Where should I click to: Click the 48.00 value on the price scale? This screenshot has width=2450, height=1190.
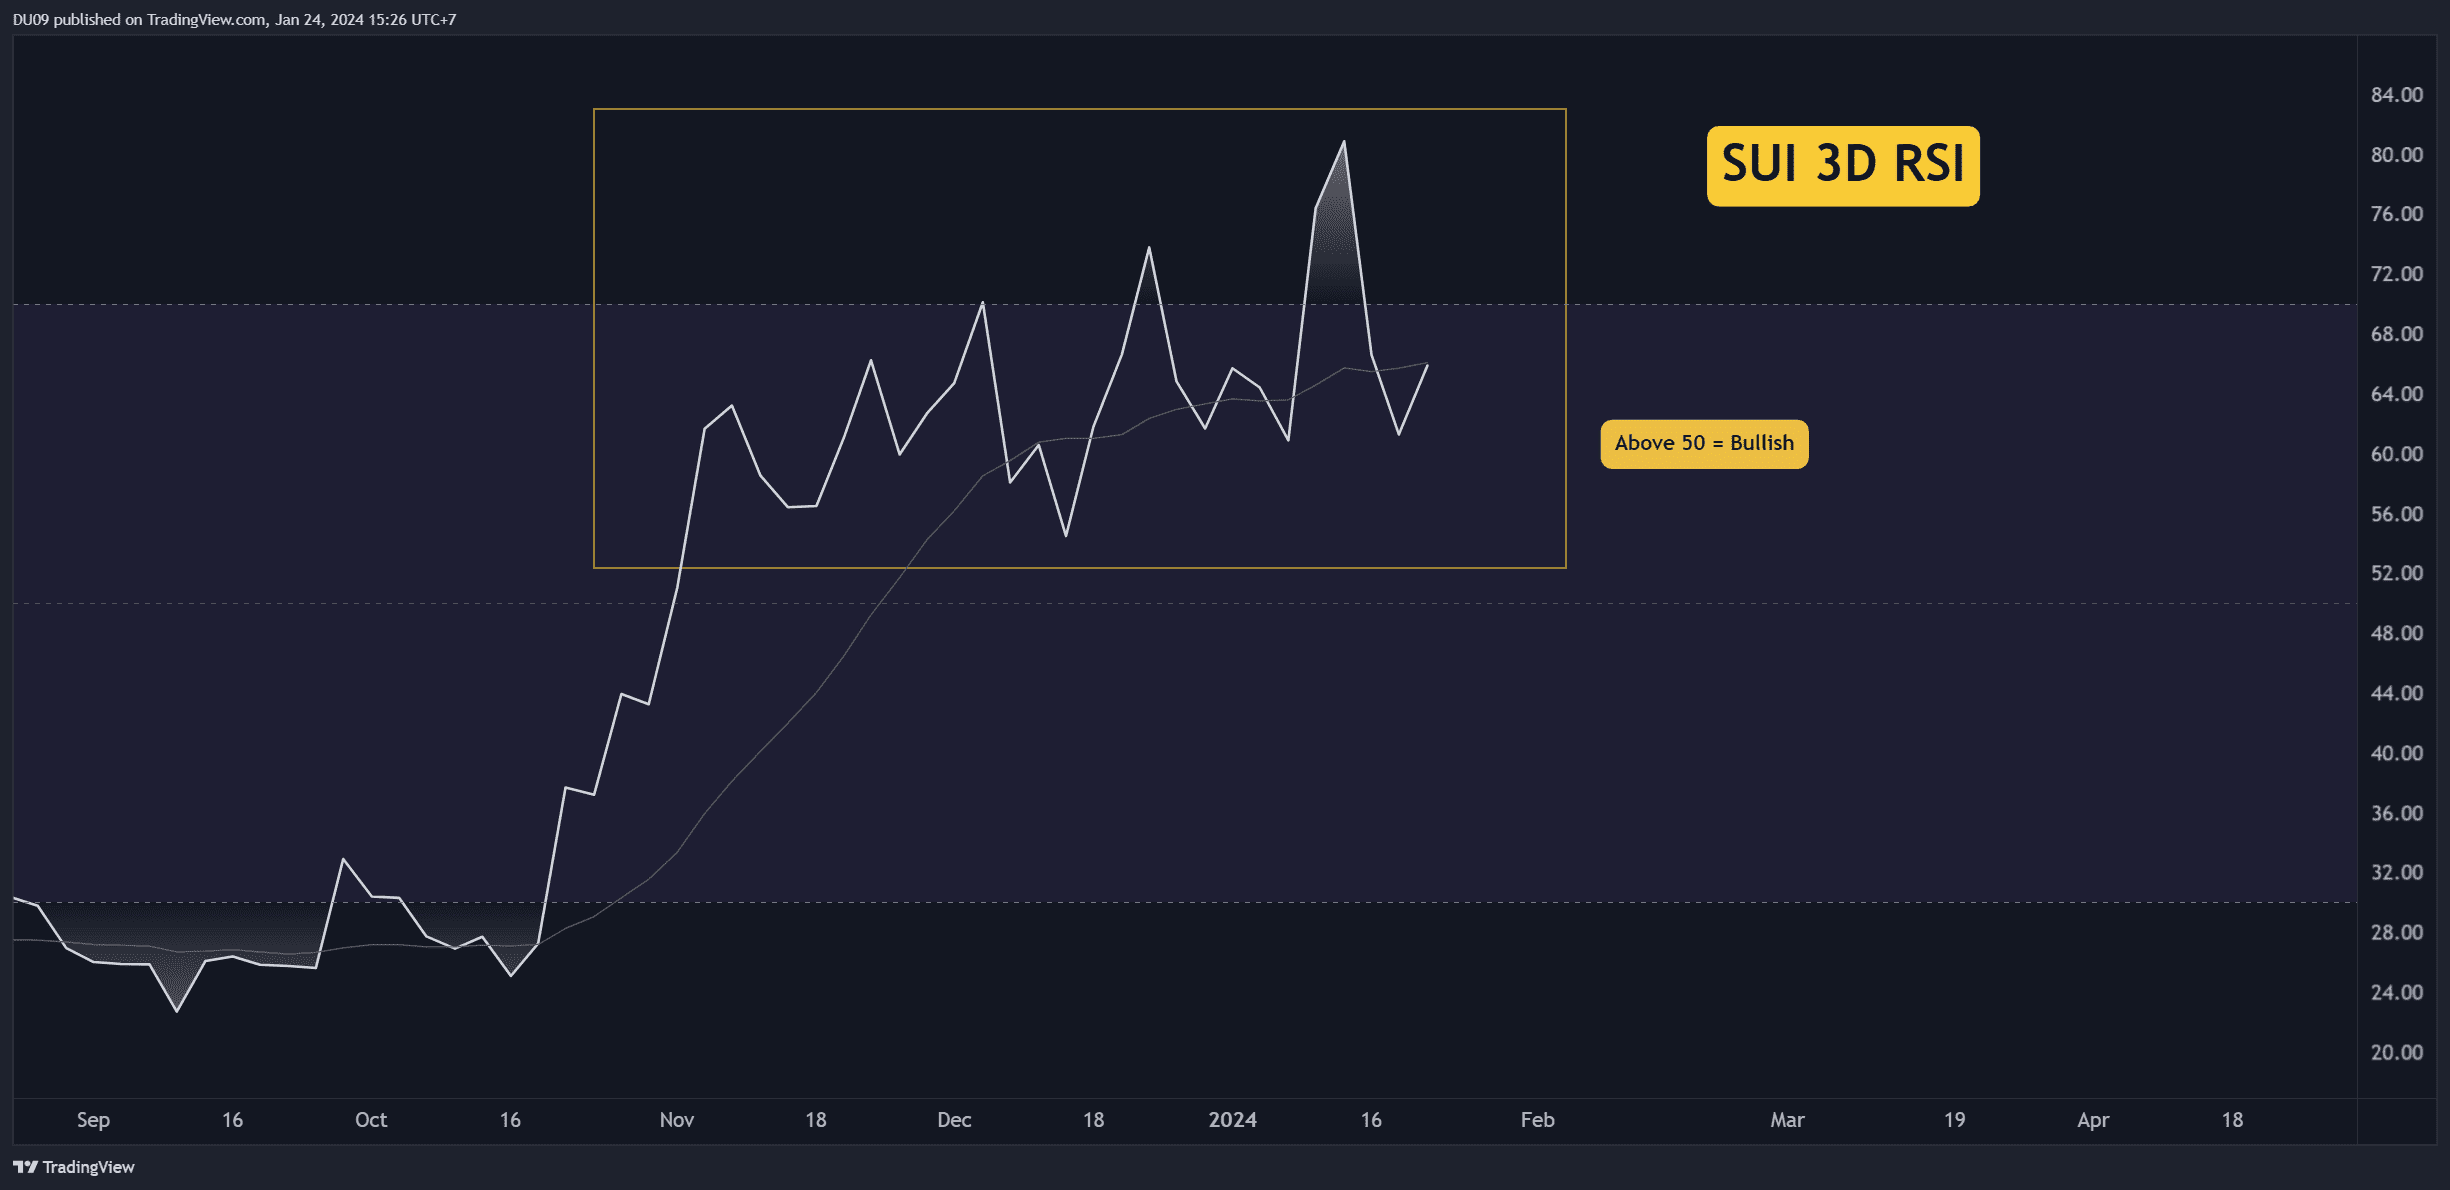click(2396, 633)
